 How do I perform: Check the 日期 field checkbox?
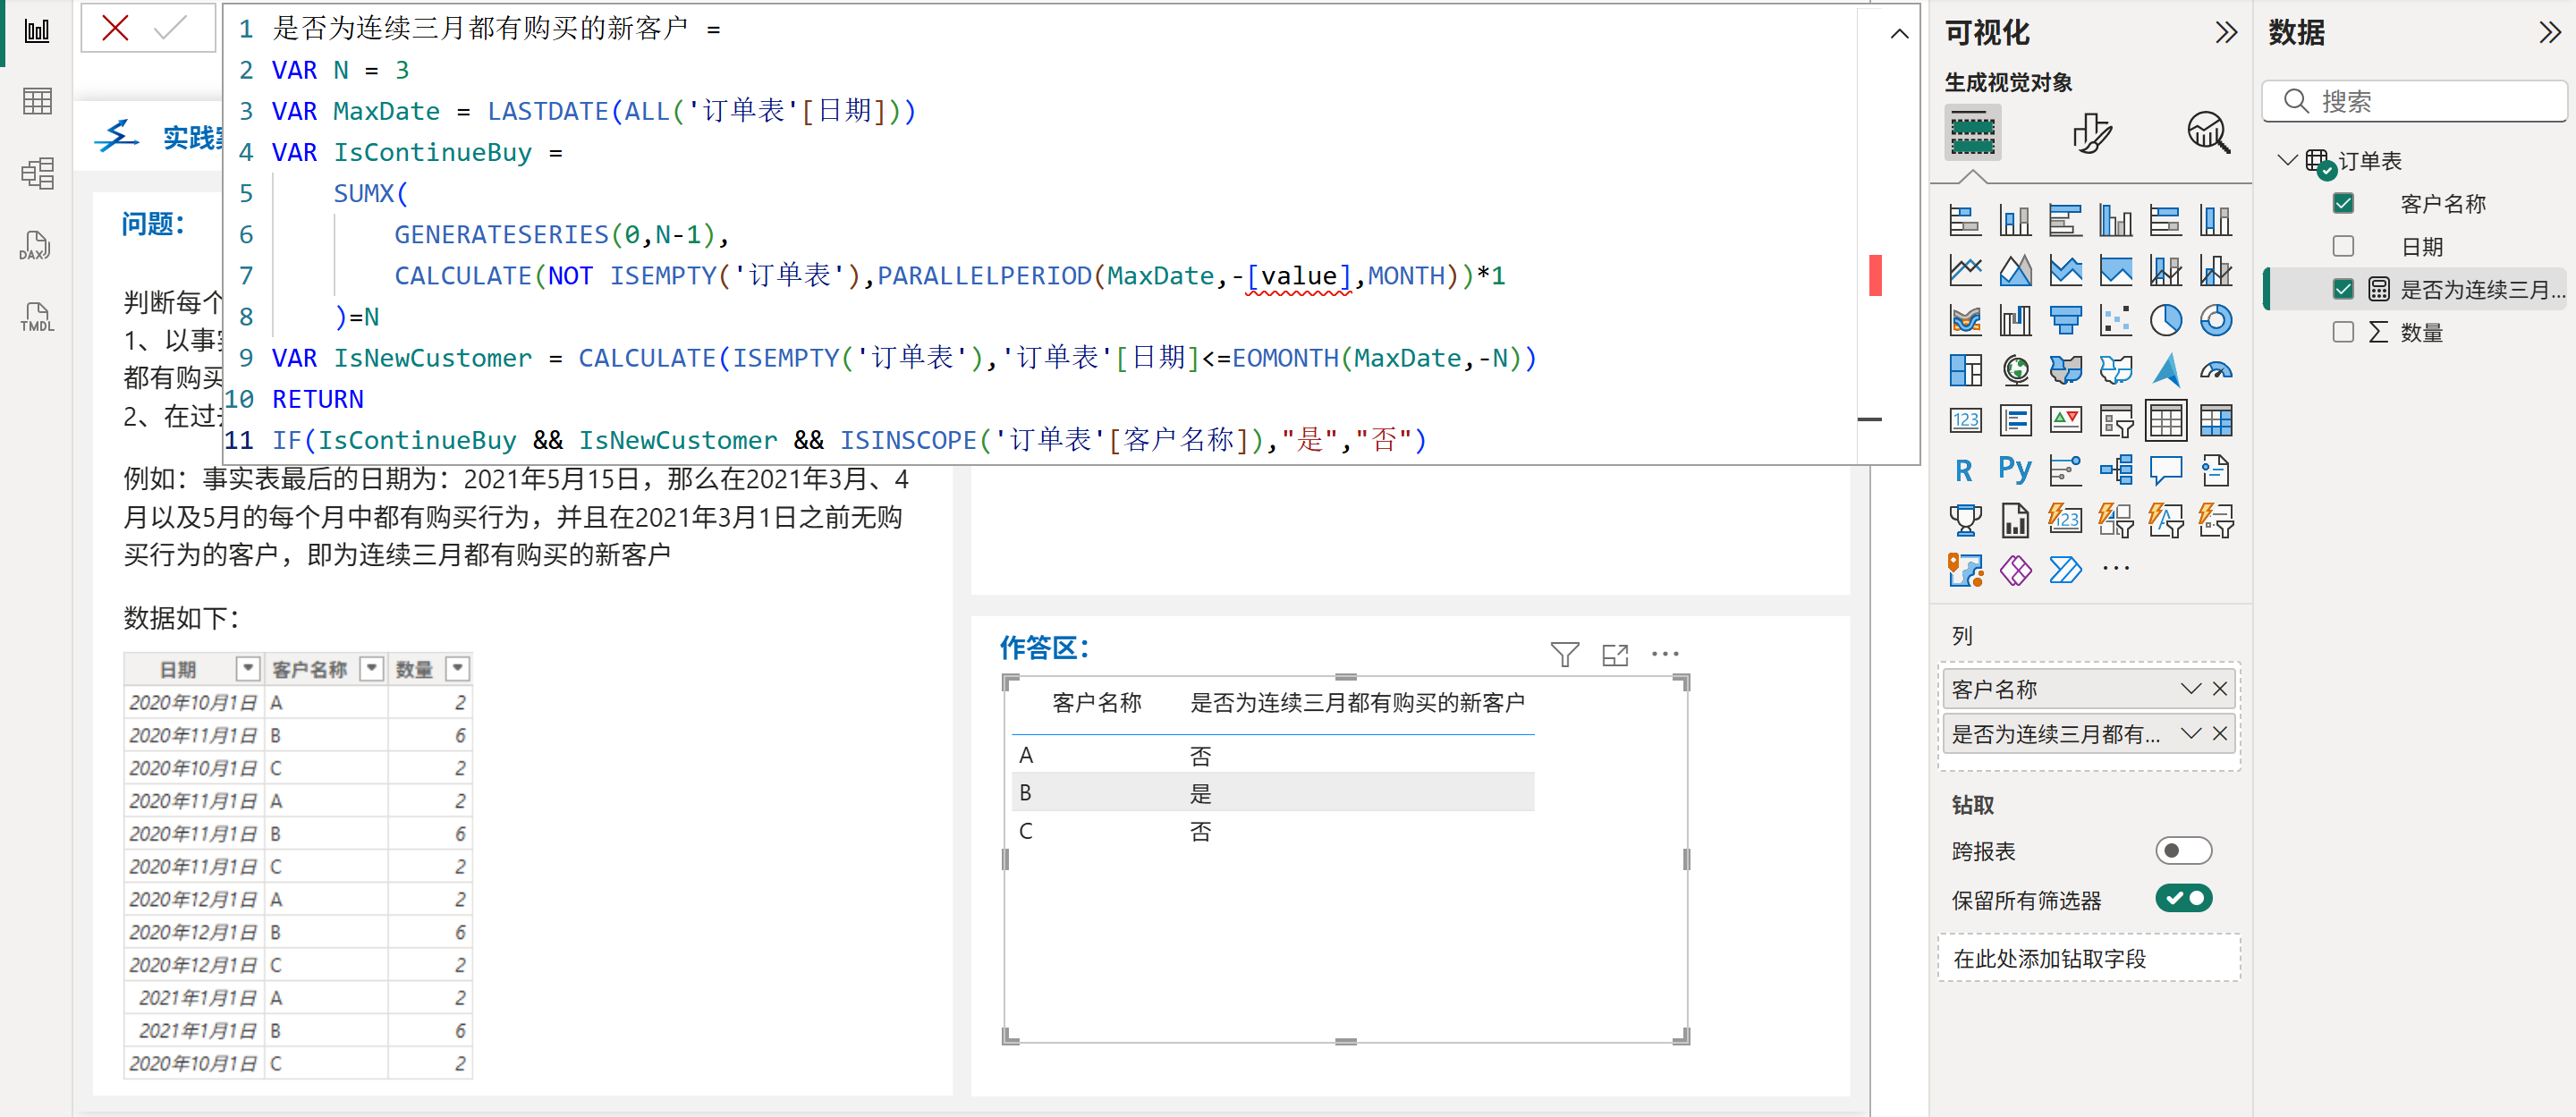point(2343,246)
